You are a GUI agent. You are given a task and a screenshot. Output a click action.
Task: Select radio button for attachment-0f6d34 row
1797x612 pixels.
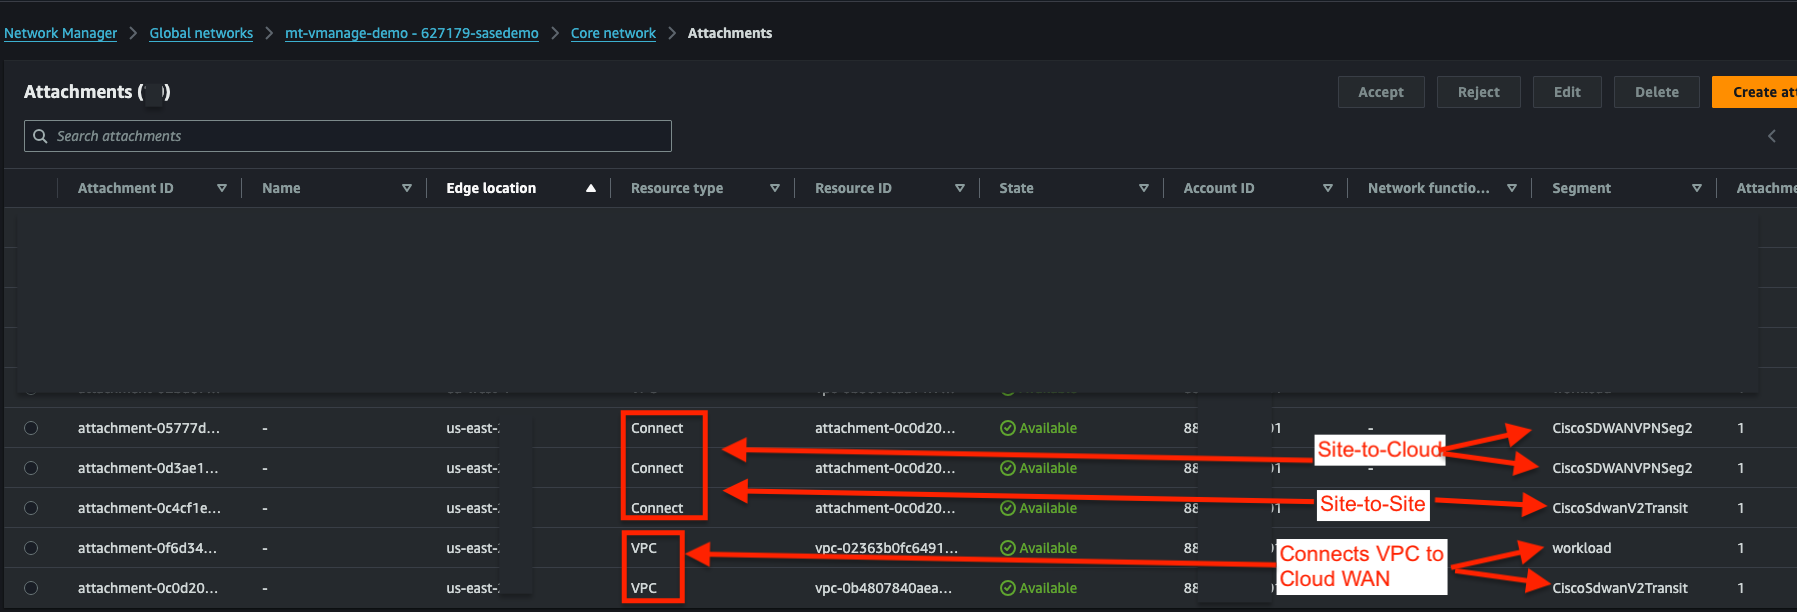31,548
